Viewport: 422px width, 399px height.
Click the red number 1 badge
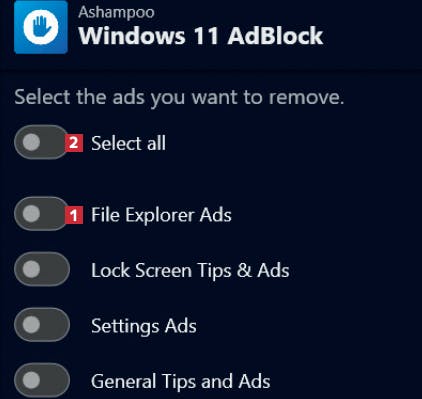tap(74, 215)
